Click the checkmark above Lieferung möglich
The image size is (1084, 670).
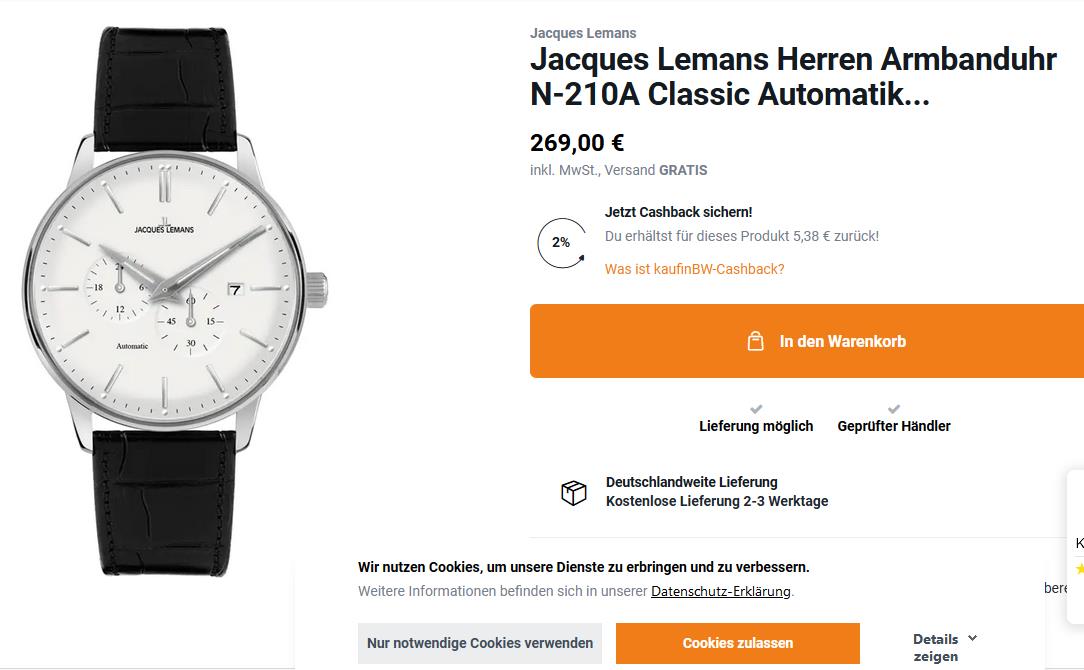756,409
